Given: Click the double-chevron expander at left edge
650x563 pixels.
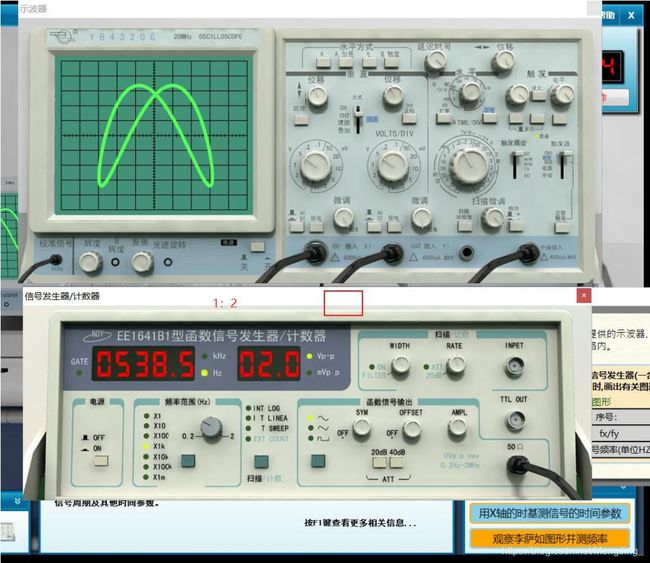Looking at the screenshot, I should tap(17, 501).
